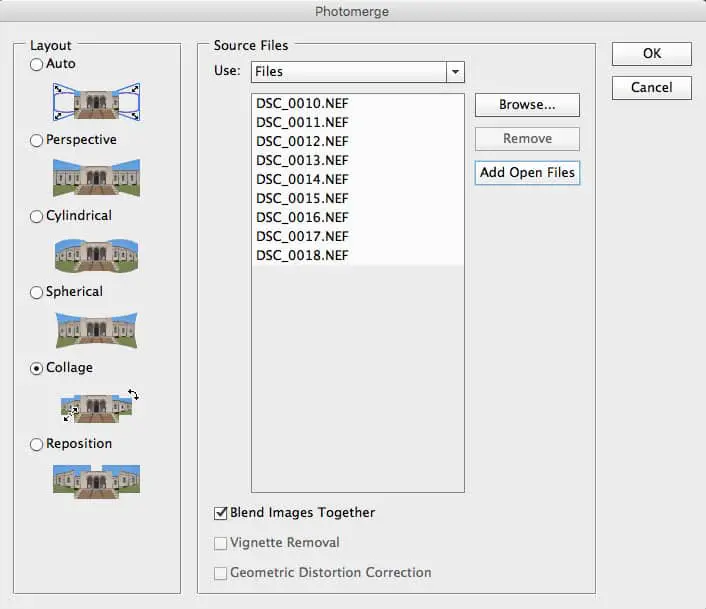Choose the Perspective radio button
The width and height of the screenshot is (706, 609).
[x=37, y=141]
